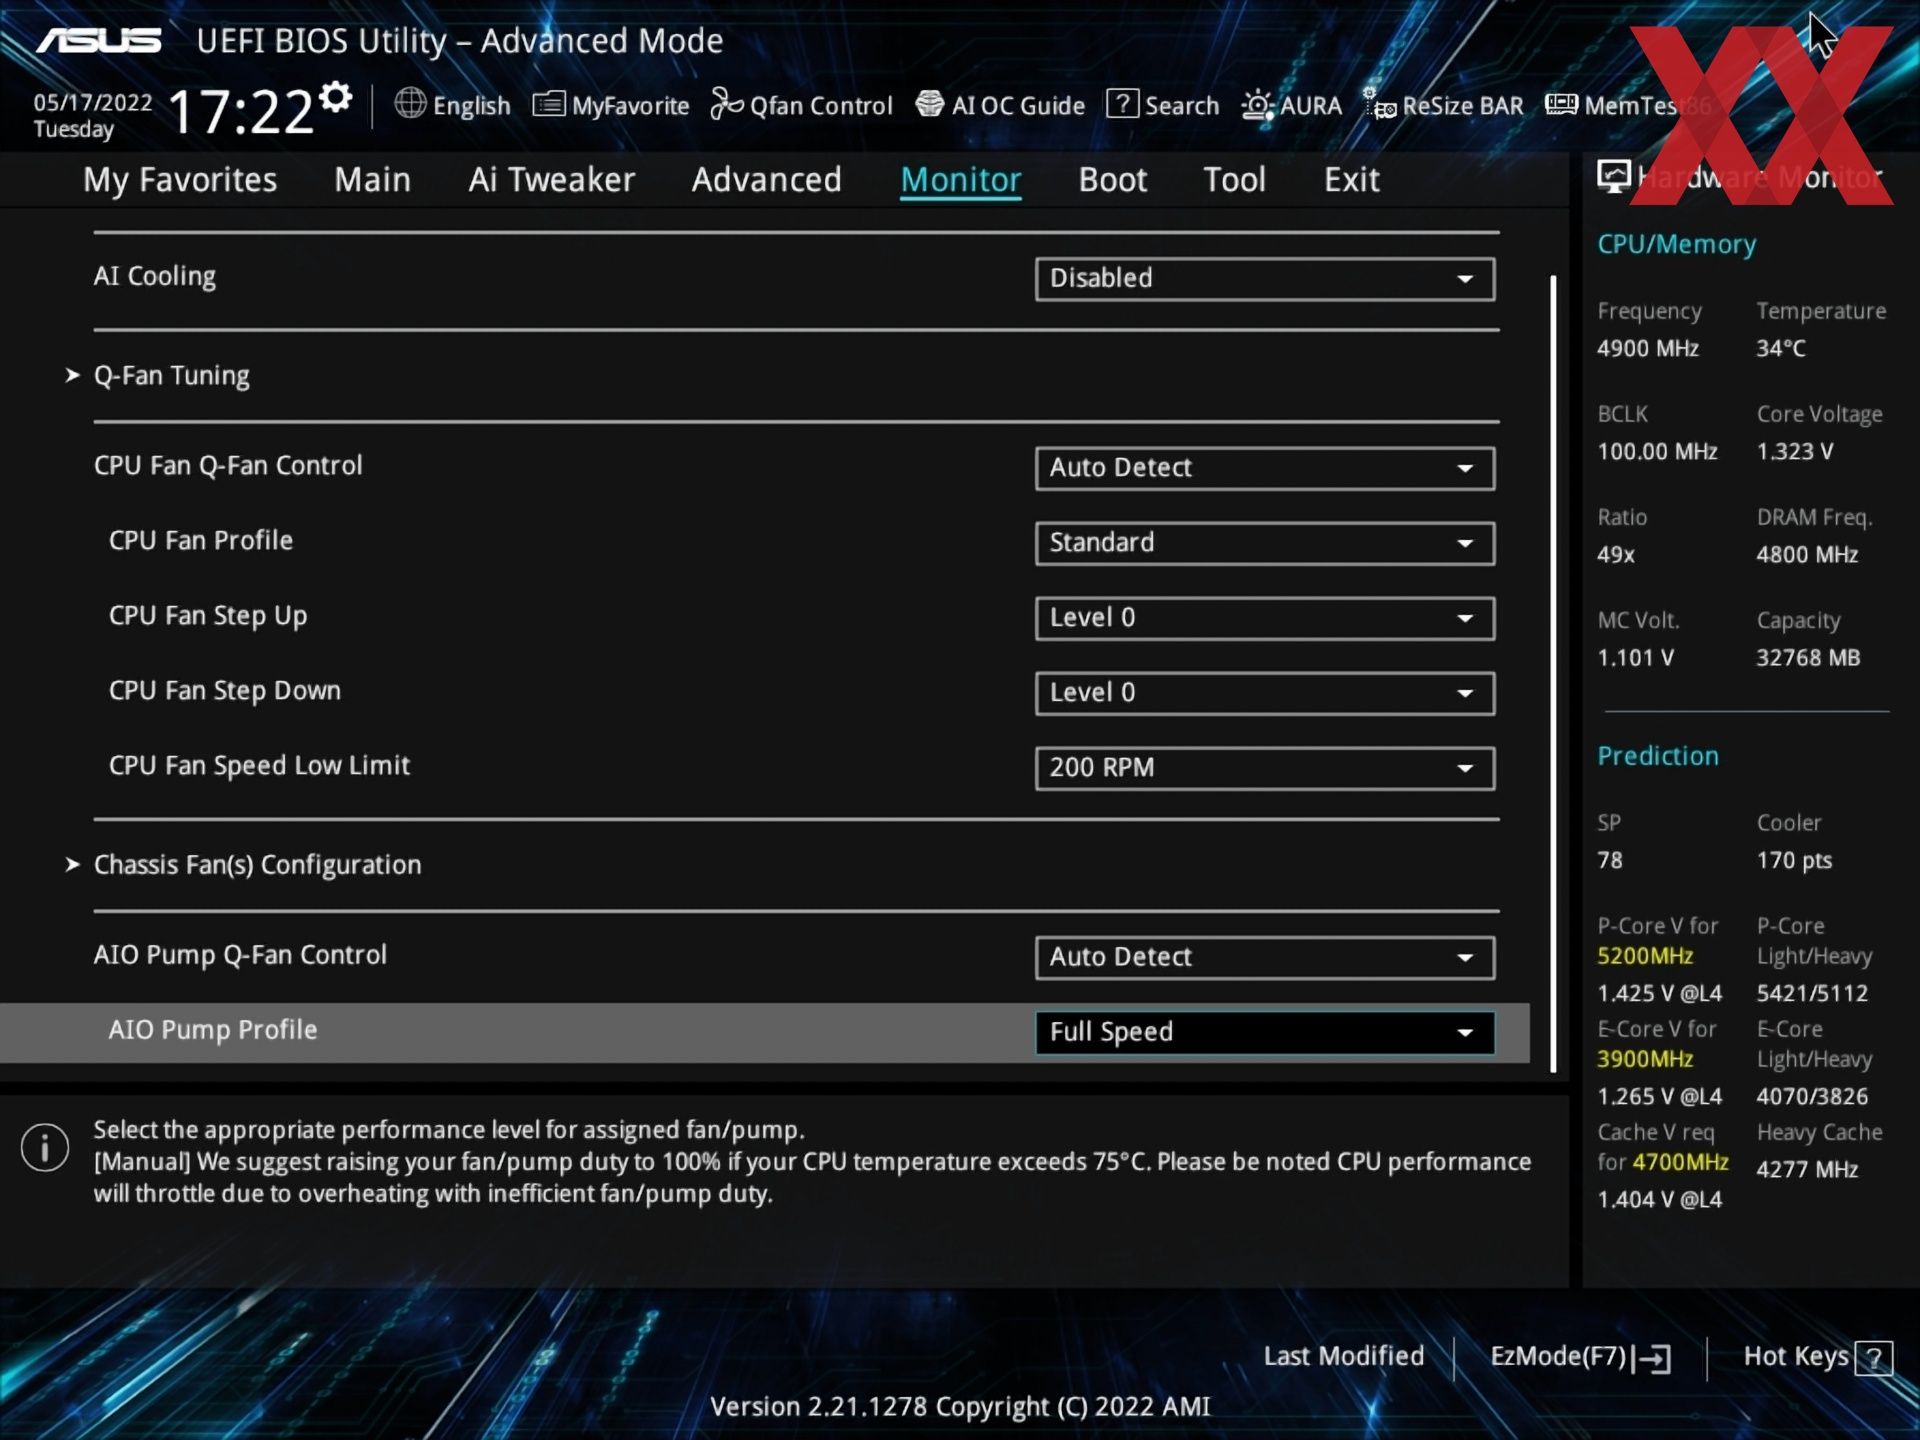Click Last Modified at the bottom
This screenshot has width=1920, height=1440.
(1343, 1356)
